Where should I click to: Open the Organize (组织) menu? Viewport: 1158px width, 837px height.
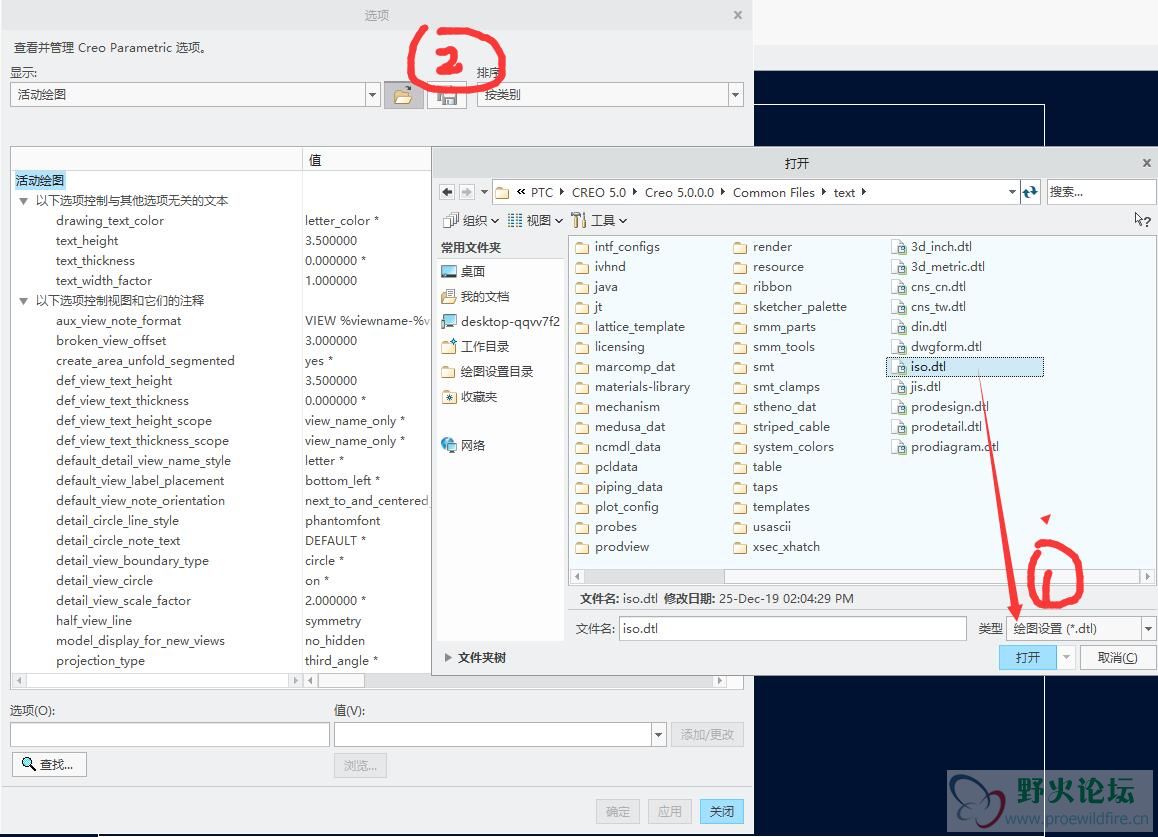coord(471,220)
